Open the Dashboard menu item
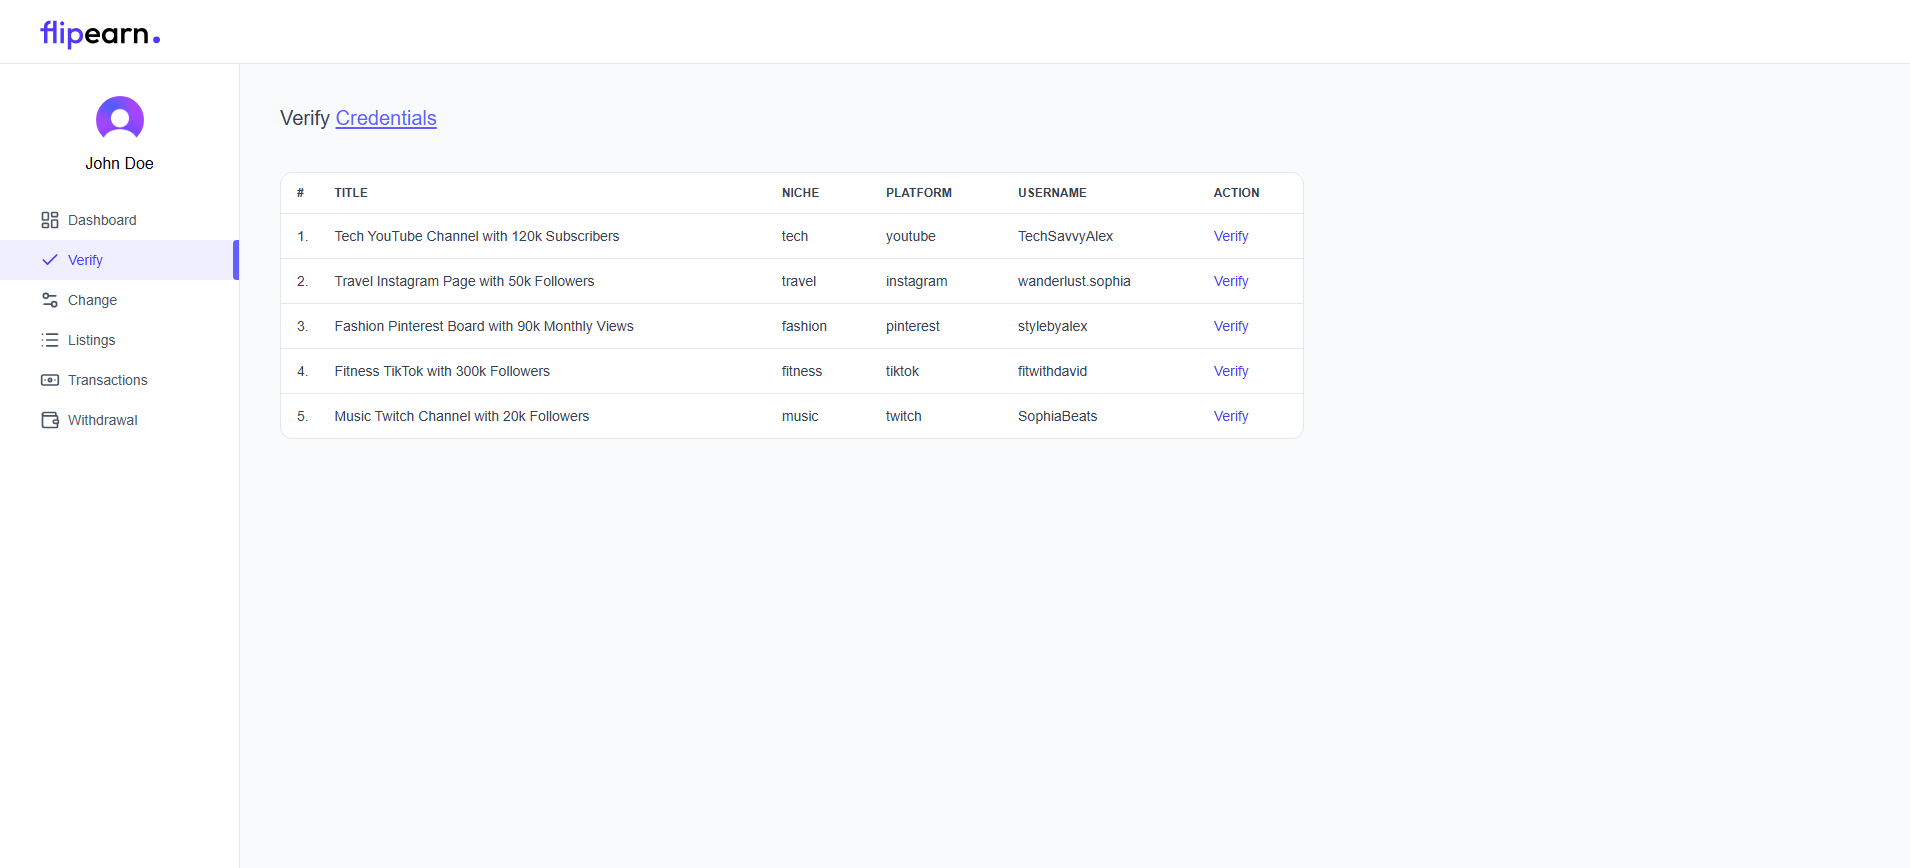Screen dimensions: 1910x868 102,220
